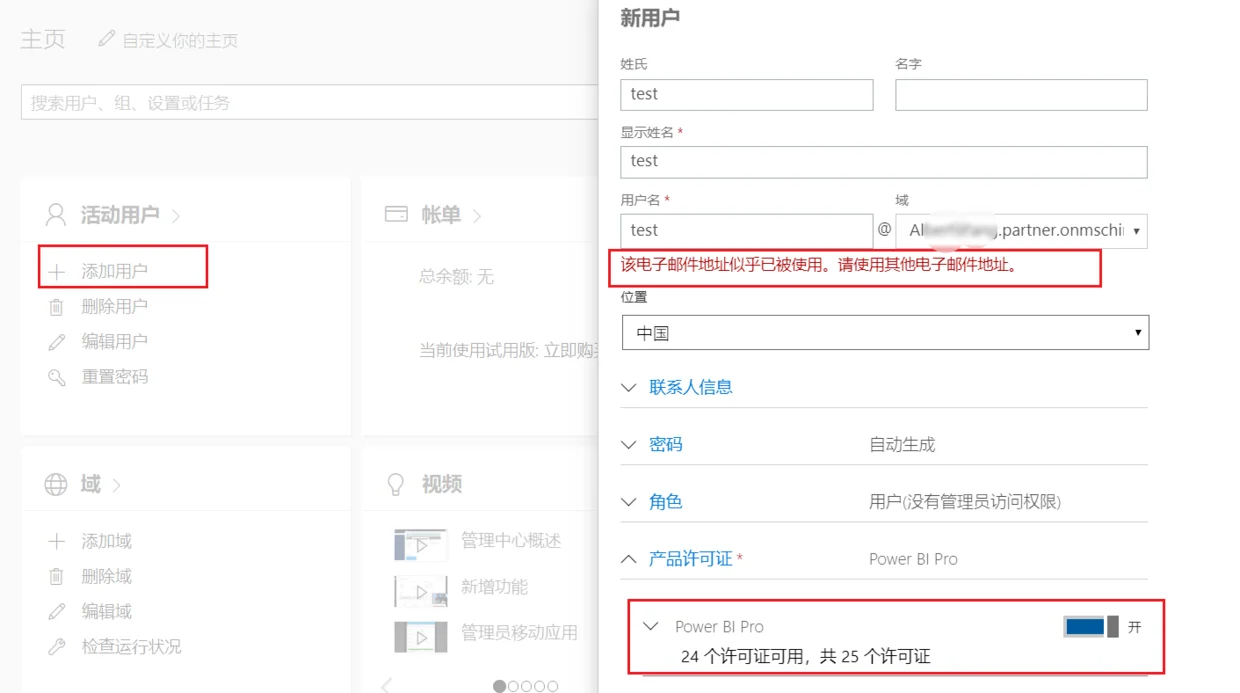Click the empty 名字 input field

tap(1021, 95)
